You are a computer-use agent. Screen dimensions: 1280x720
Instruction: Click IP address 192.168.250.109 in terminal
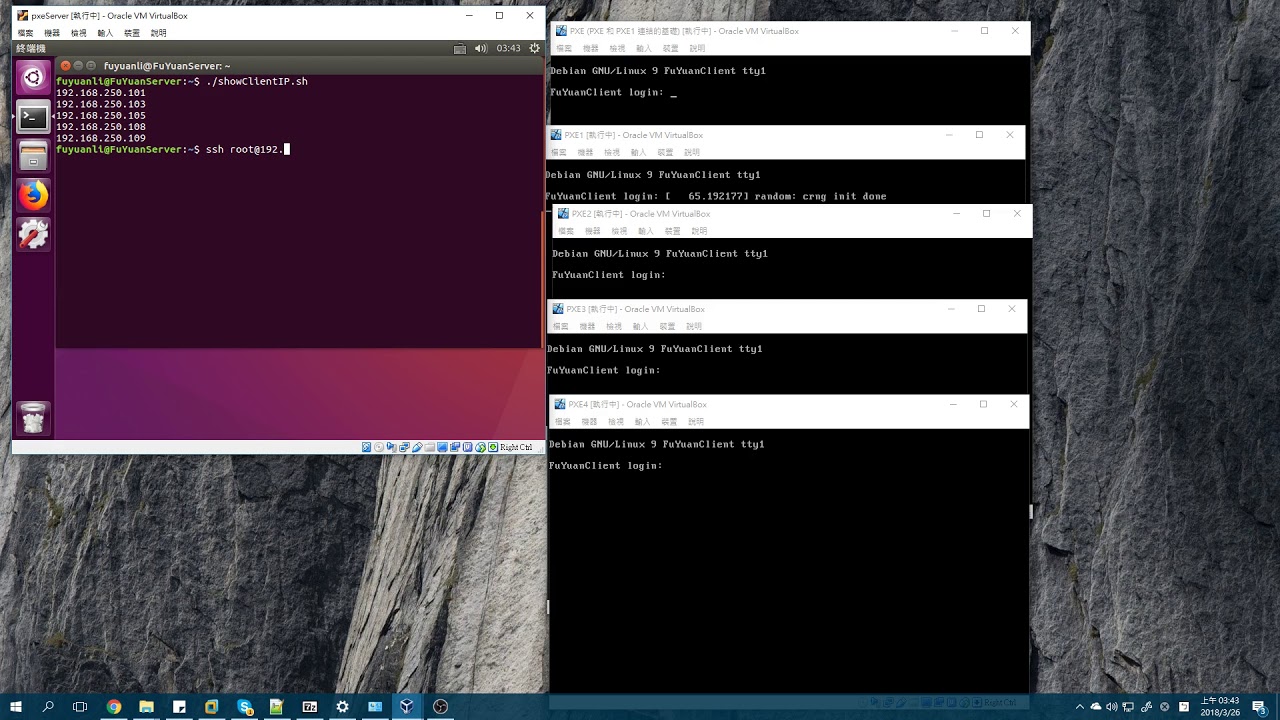(101, 138)
